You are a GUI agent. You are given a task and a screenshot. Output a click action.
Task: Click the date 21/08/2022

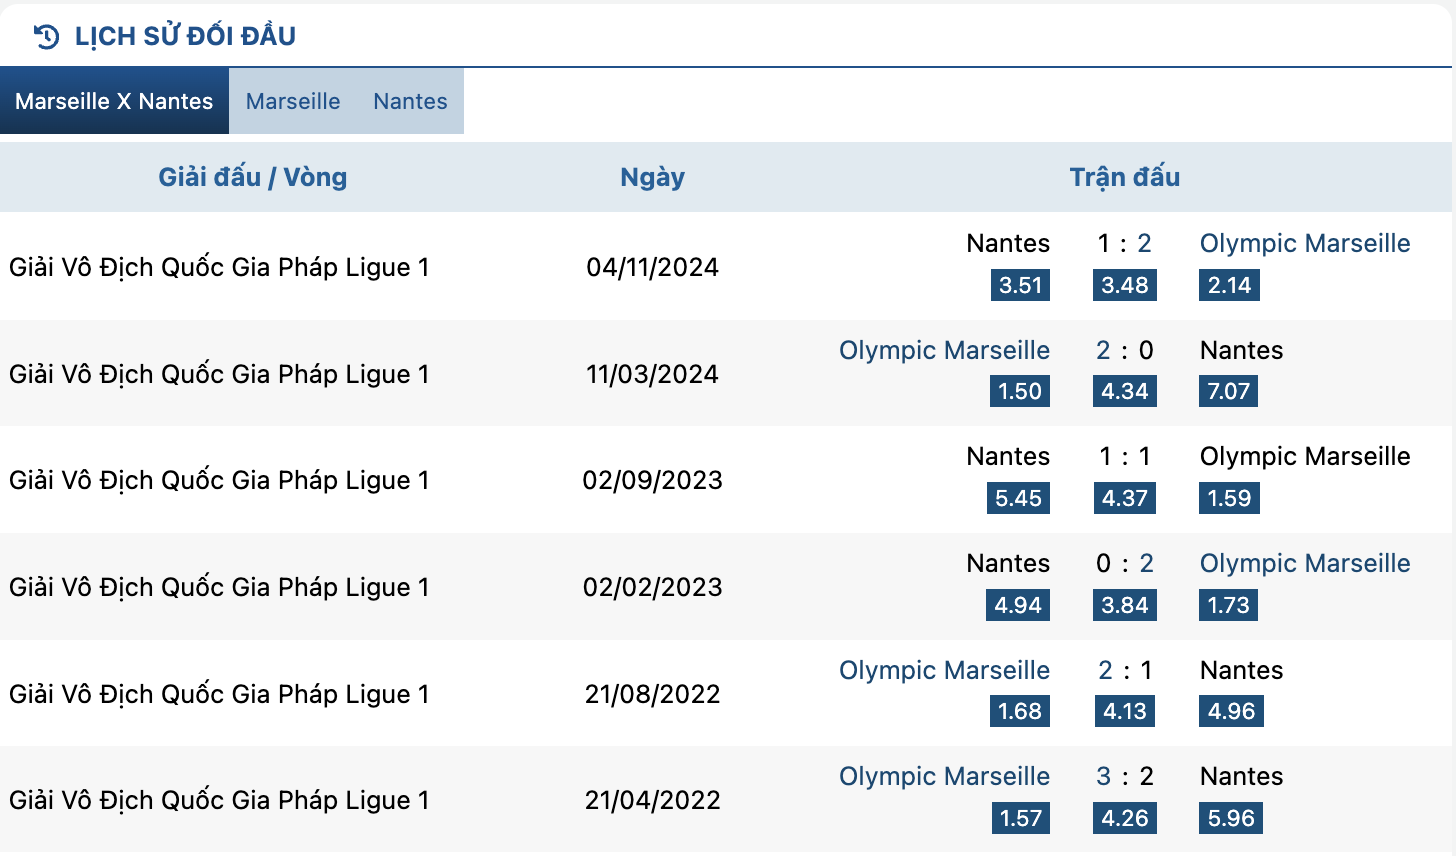653,694
